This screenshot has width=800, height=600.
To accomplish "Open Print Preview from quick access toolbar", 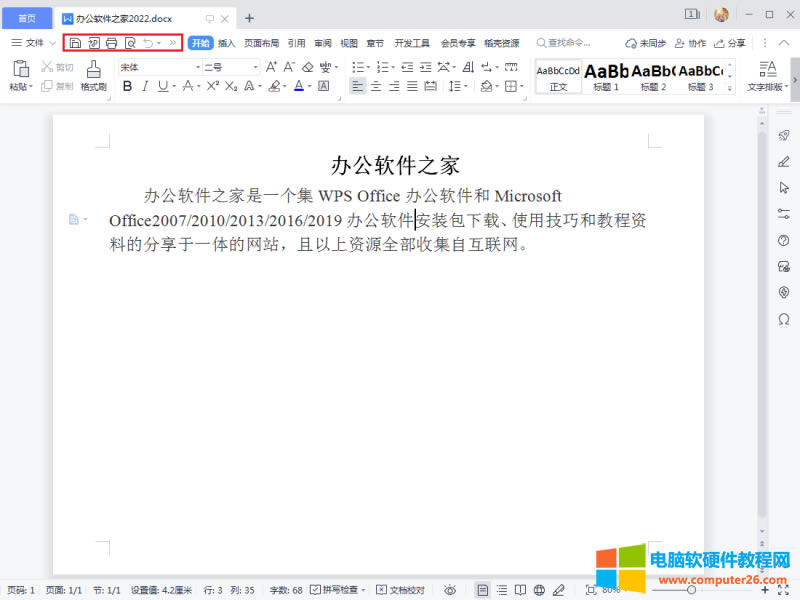I will click(130, 43).
